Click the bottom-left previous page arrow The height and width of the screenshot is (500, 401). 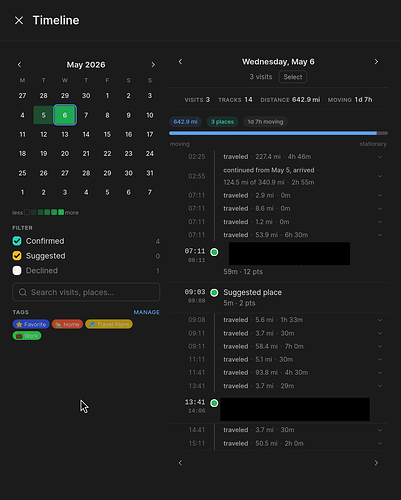[x=180, y=463]
